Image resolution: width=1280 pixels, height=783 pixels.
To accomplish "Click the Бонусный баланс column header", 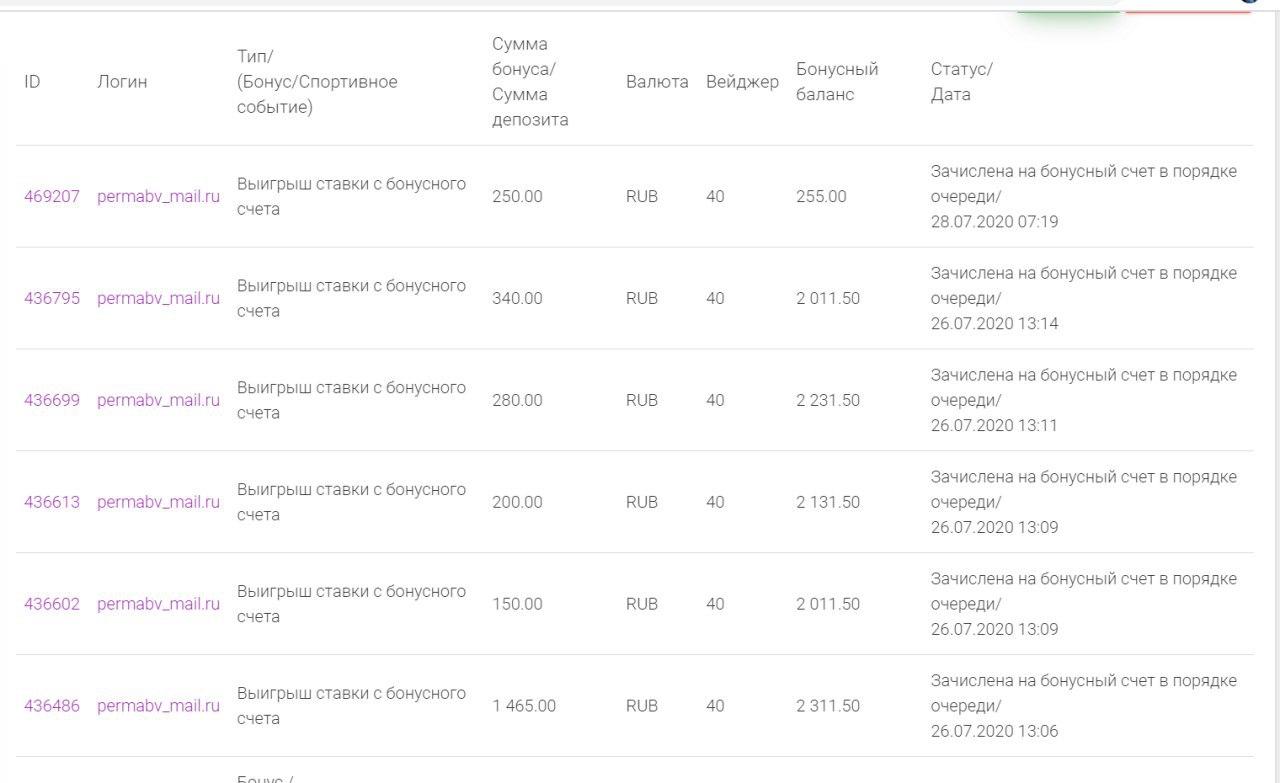I will coord(837,82).
